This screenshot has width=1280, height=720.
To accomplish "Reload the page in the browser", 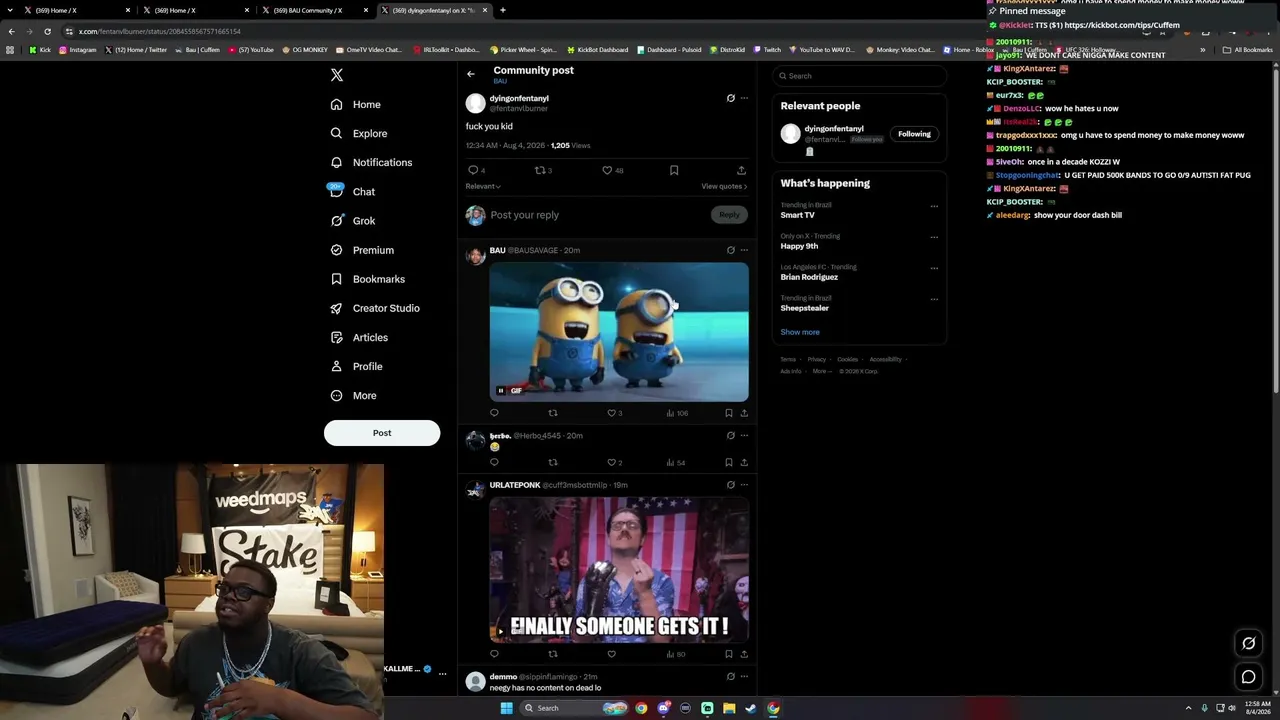I will tap(47, 31).
